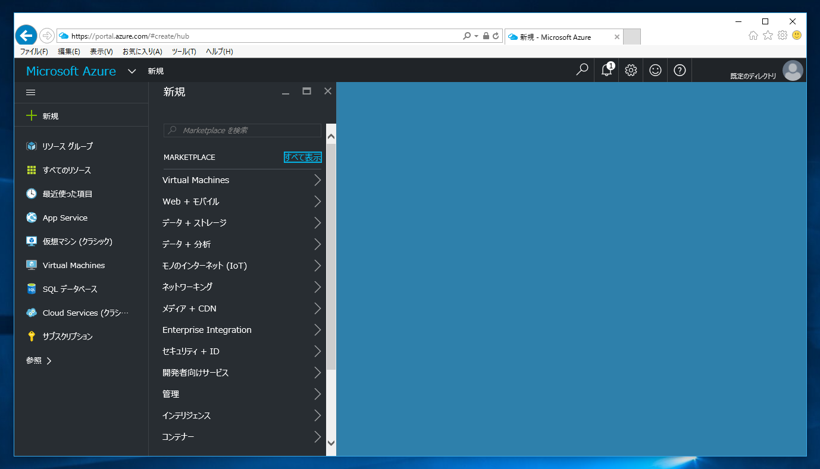Open browser favorites star icon
The width and height of the screenshot is (820, 469).
768,36
